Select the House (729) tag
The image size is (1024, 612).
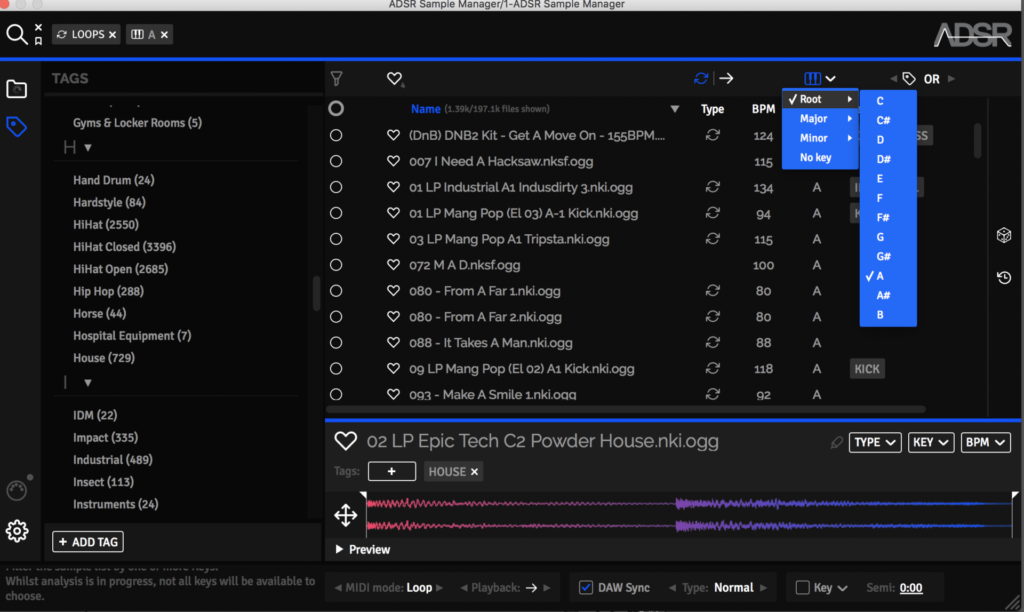(103, 358)
